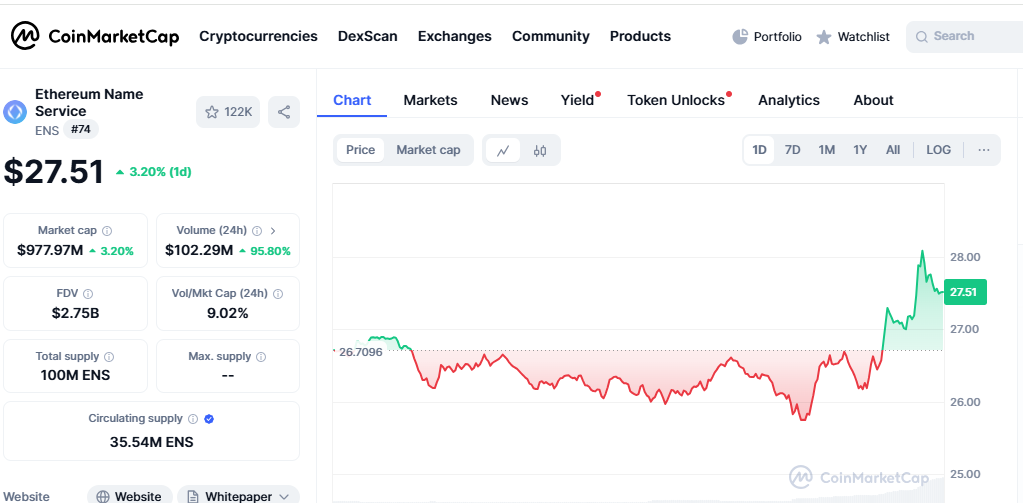1023x503 pixels.
Task: Click the Search input field
Action: pyautogui.click(x=970, y=37)
